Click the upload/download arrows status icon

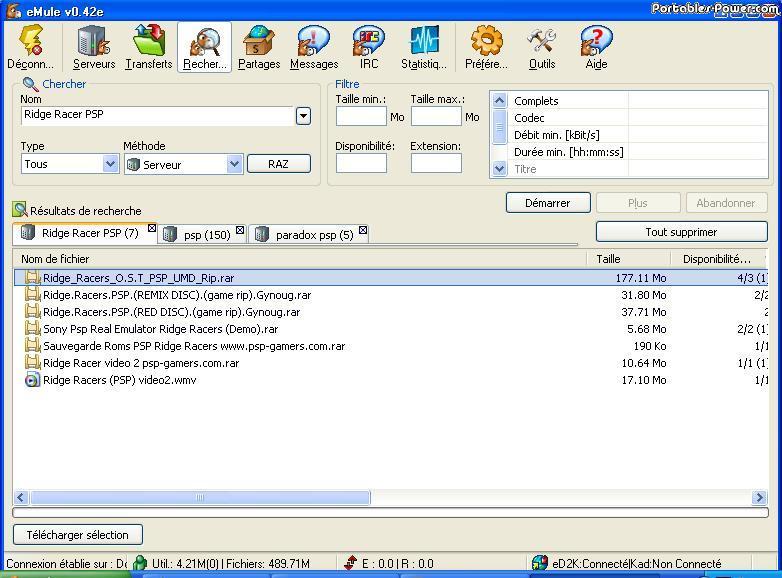point(351,563)
